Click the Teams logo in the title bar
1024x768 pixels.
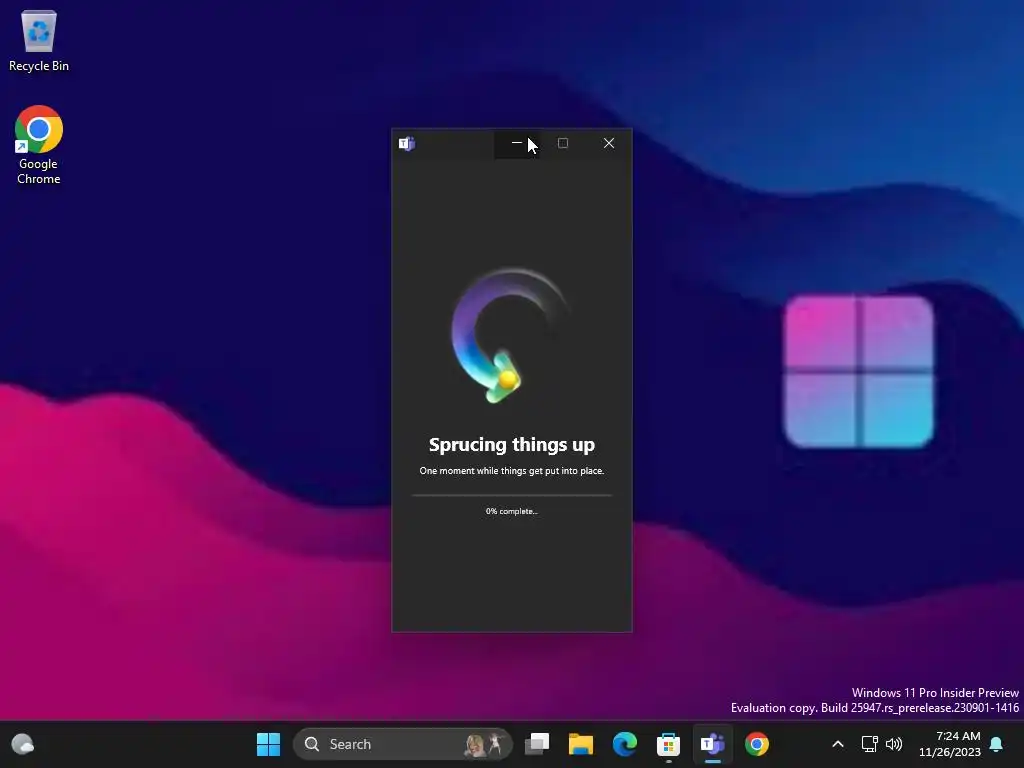[x=407, y=144]
